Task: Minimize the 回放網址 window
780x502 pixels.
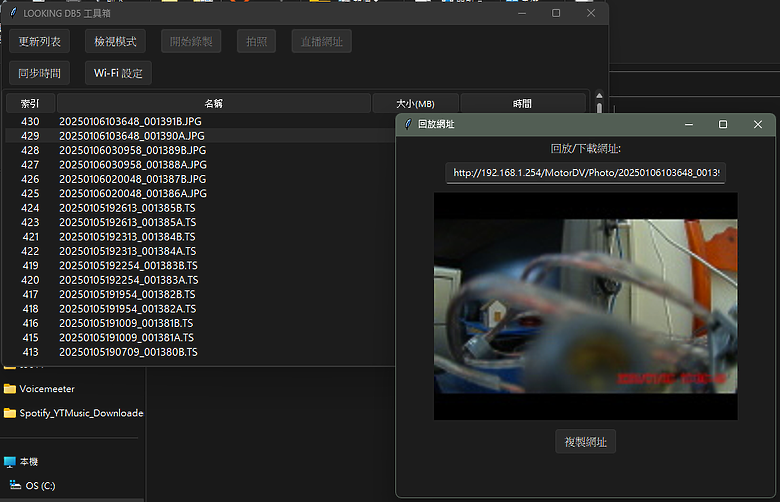Action: point(689,124)
